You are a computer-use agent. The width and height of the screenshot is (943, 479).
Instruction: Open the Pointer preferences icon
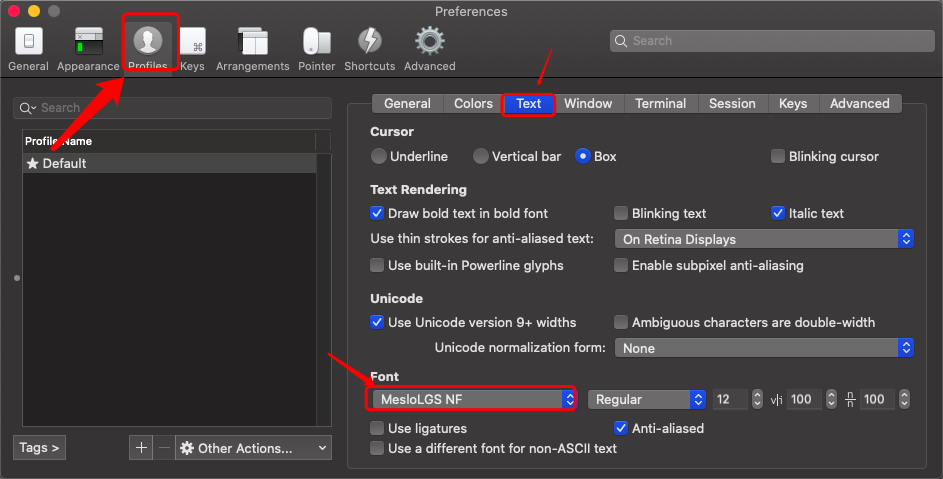click(x=316, y=43)
